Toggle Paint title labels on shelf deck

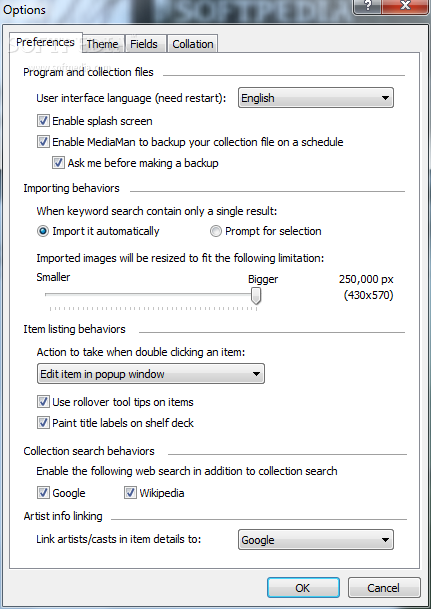pyautogui.click(x=43, y=423)
